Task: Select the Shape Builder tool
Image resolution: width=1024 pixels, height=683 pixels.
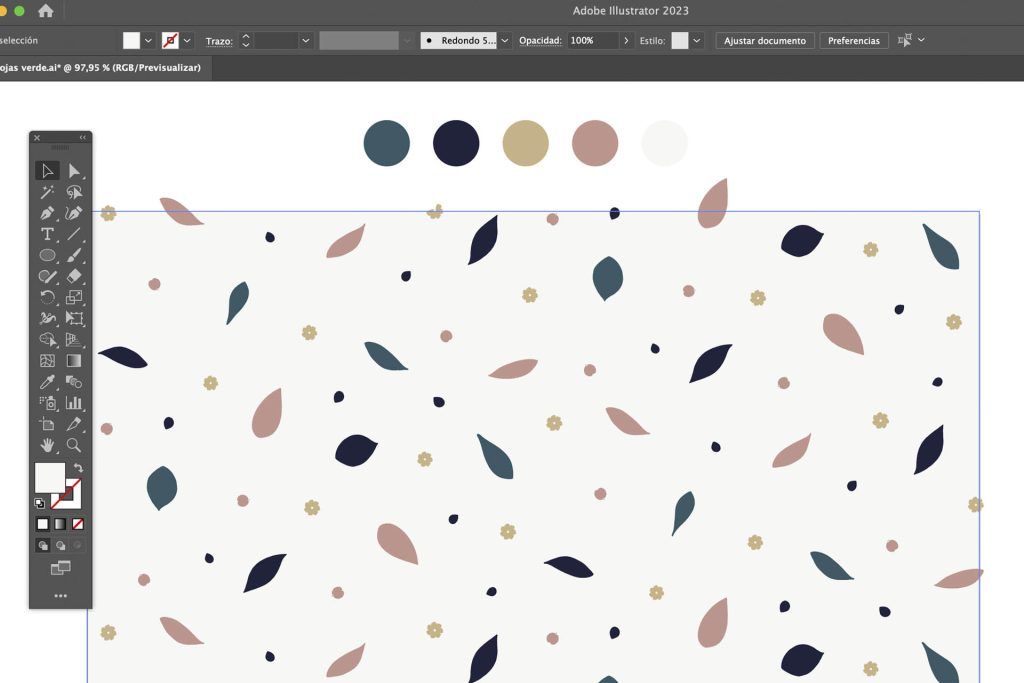Action: [47, 340]
